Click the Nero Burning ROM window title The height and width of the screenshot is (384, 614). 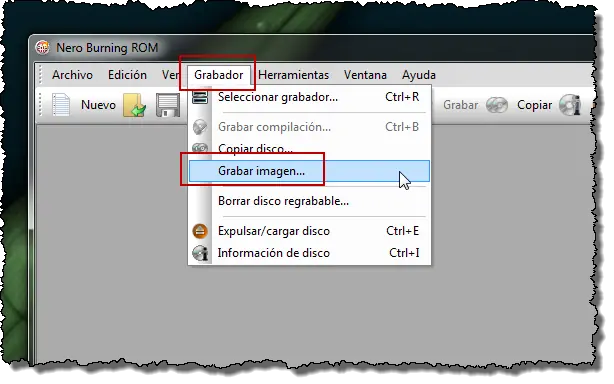pyautogui.click(x=107, y=48)
